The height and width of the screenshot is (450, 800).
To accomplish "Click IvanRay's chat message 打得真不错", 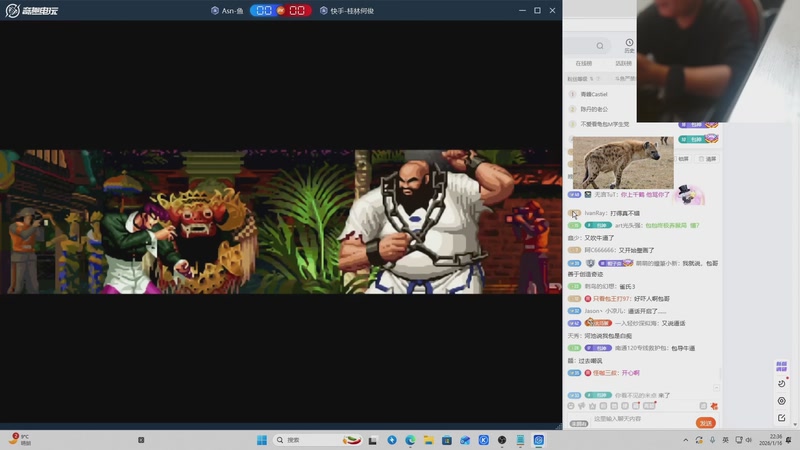I will (625, 213).
